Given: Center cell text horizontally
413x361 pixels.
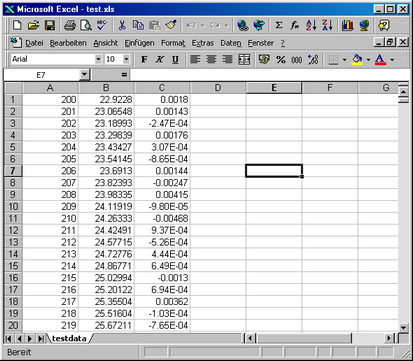Looking at the screenshot, I should 211,60.
